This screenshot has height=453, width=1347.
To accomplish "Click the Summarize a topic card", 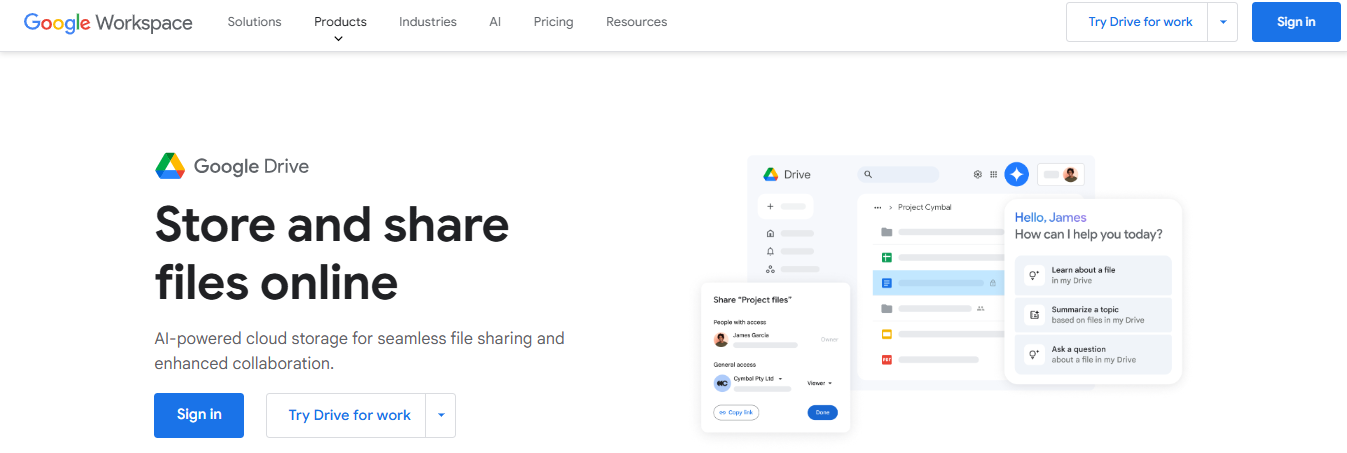I will pos(1093,315).
